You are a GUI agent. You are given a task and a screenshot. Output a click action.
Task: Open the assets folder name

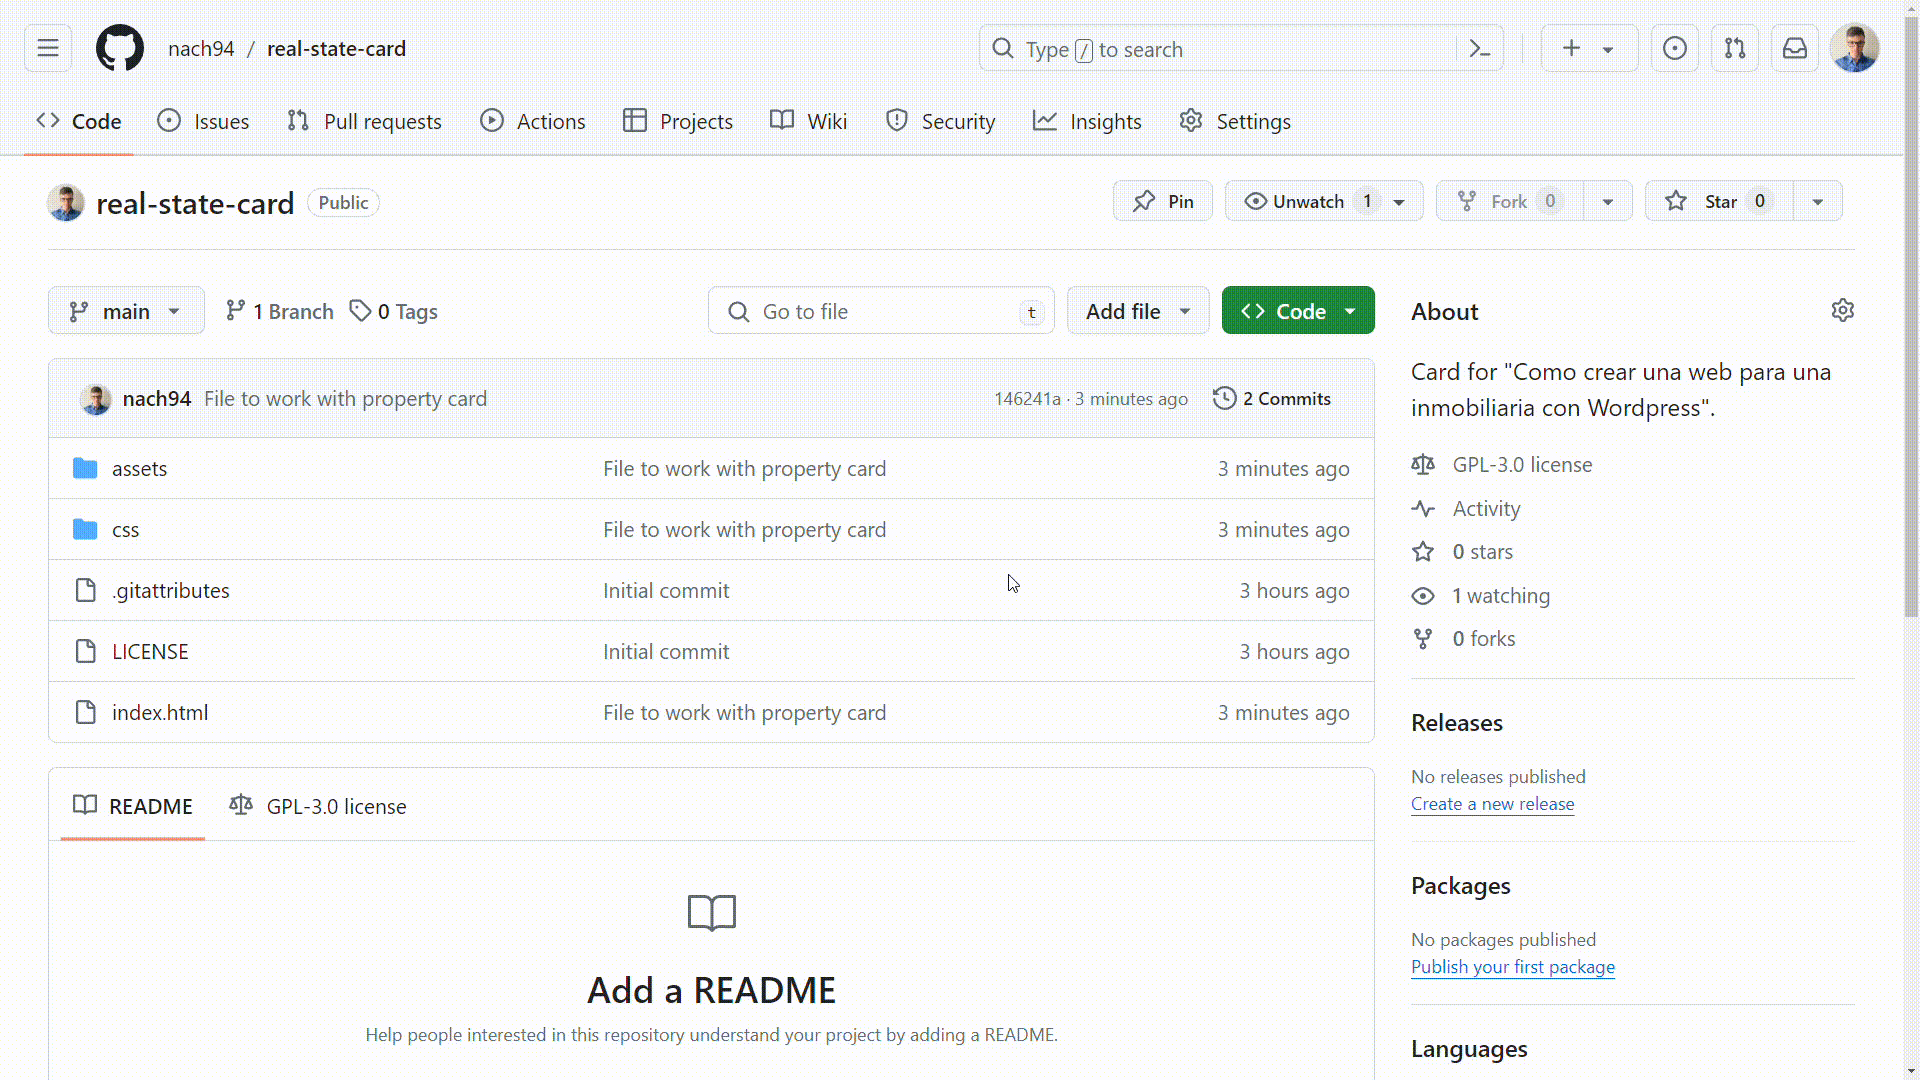(x=139, y=468)
